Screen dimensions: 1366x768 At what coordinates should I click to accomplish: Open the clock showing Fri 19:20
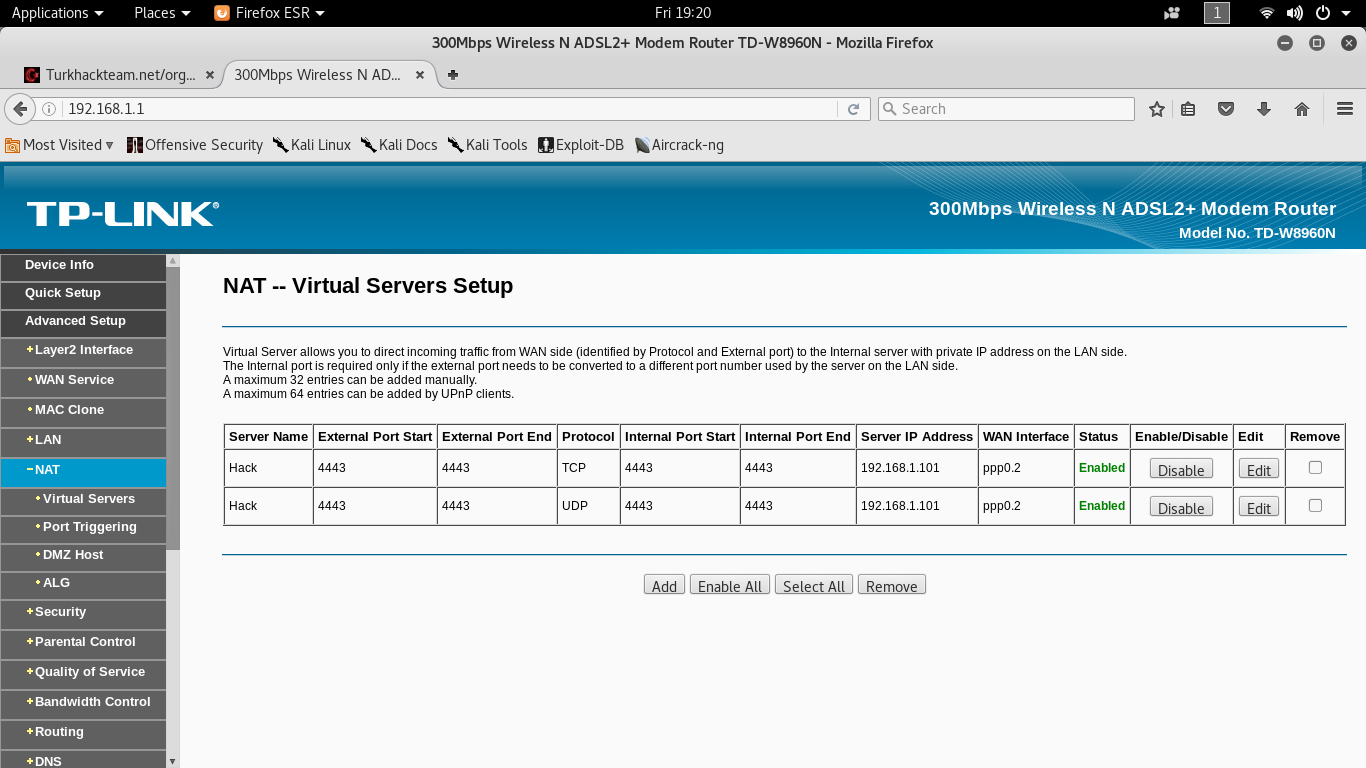click(683, 13)
